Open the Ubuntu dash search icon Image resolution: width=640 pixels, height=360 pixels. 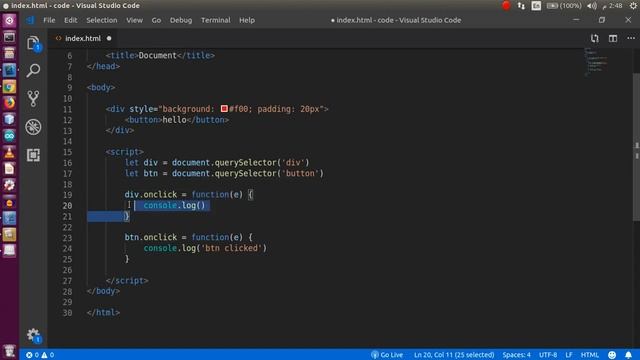(x=9, y=20)
